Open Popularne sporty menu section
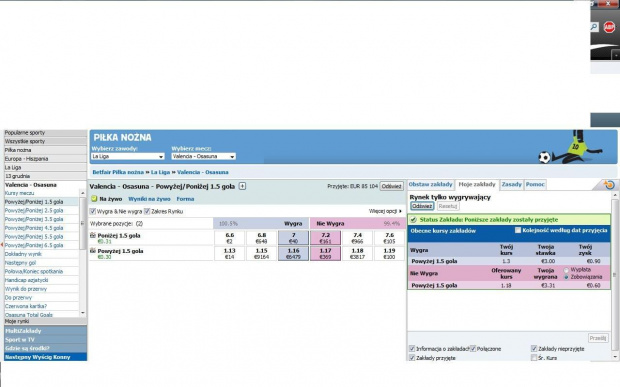The image size is (620, 387). [45, 133]
